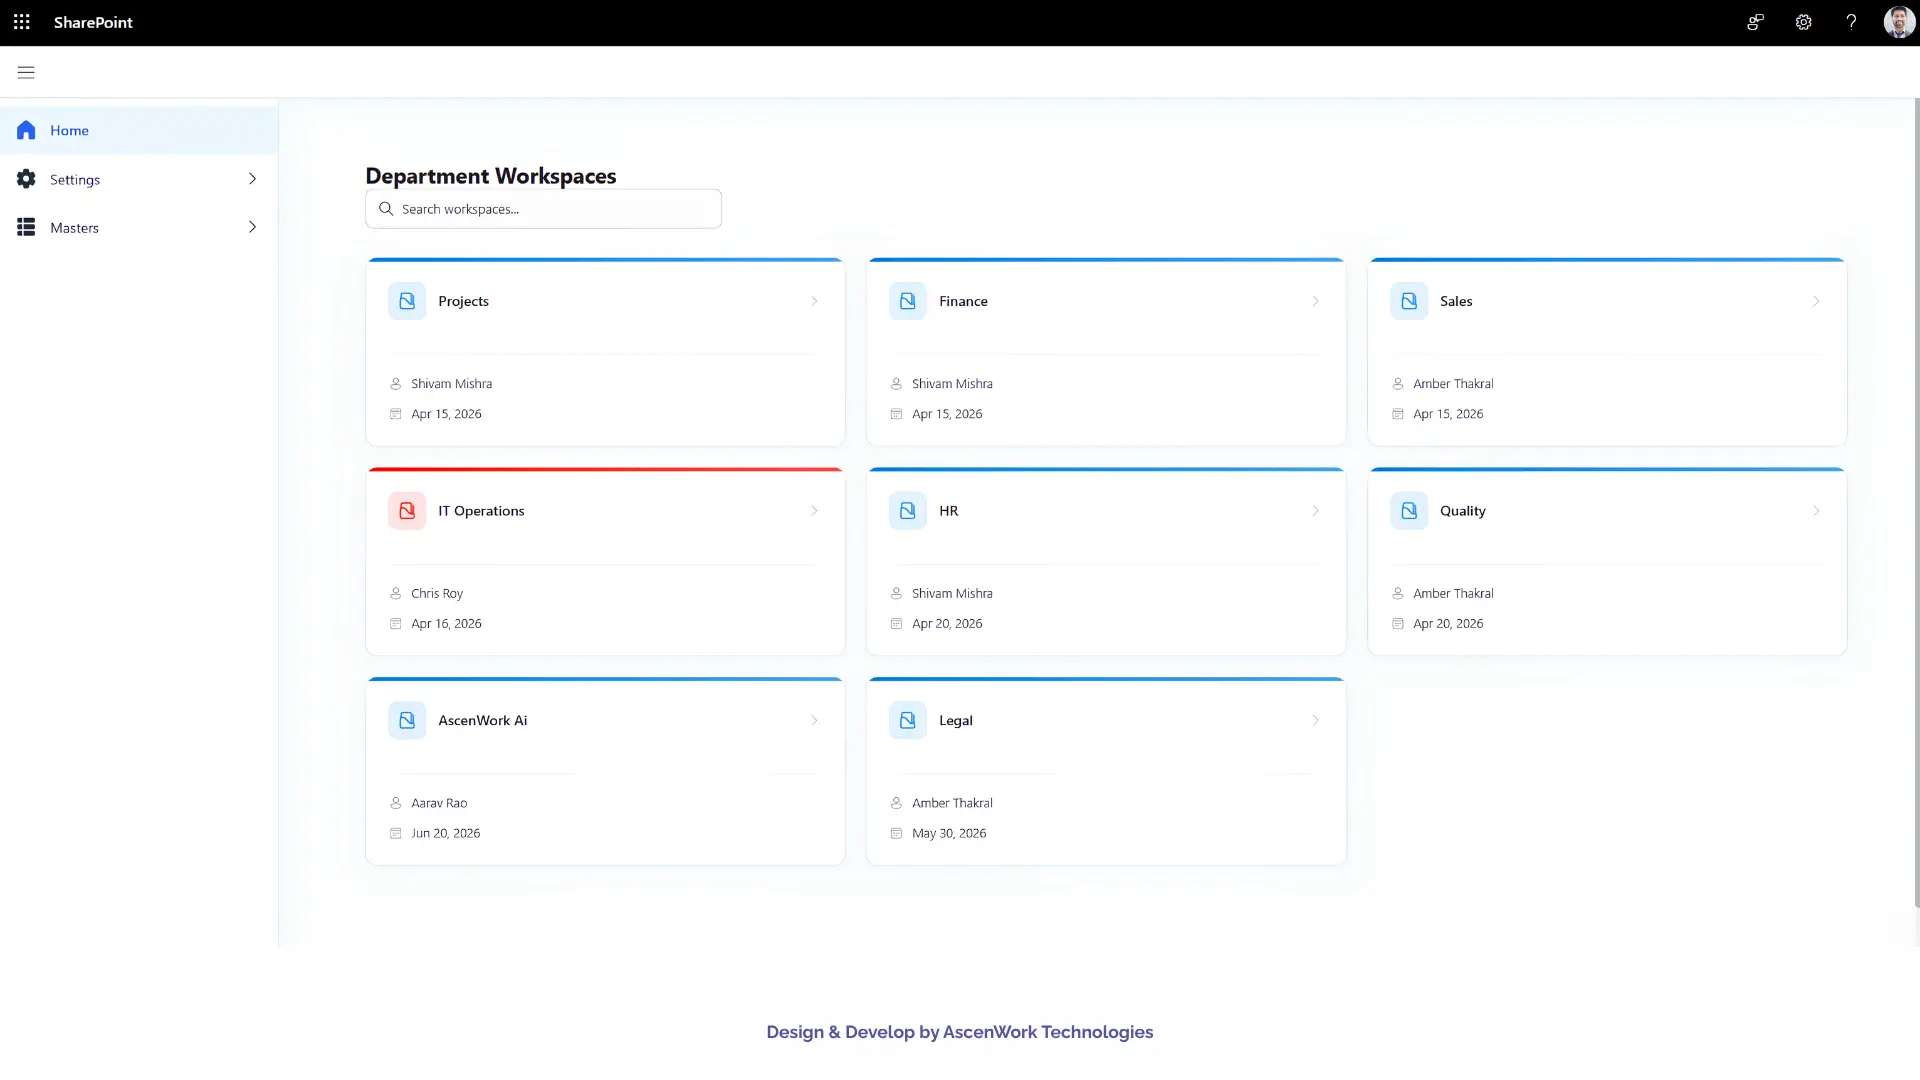Click person icon on the Sales card
This screenshot has height=1080, width=1920.
(1398, 384)
